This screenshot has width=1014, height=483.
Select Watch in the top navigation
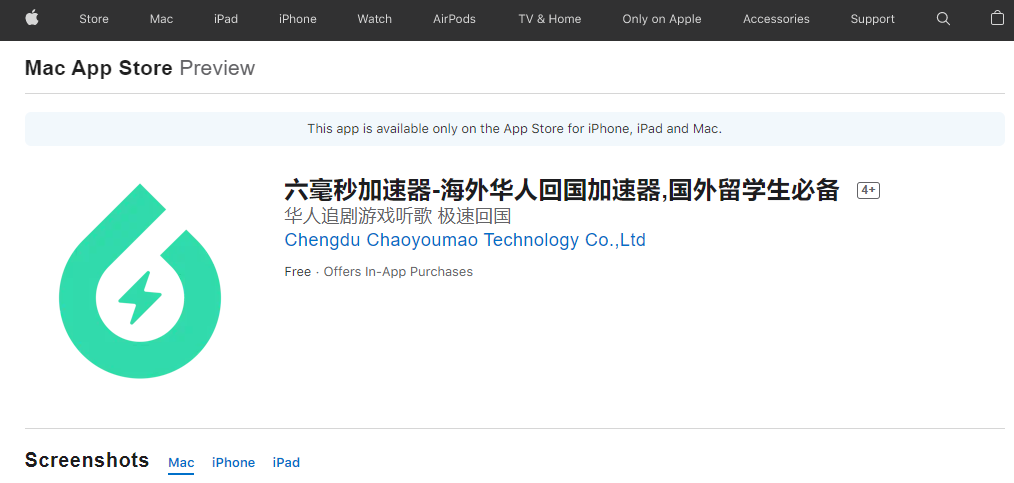click(x=375, y=19)
